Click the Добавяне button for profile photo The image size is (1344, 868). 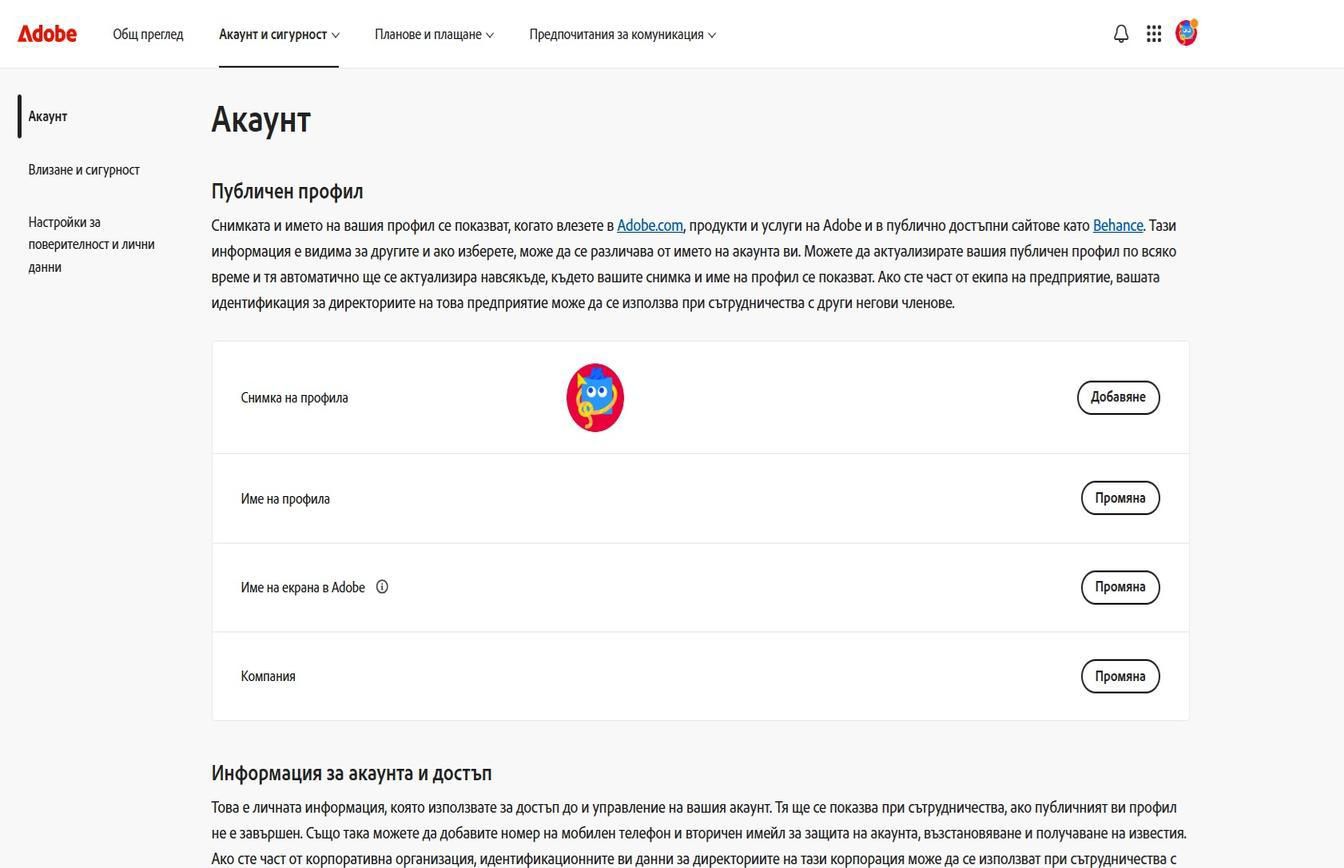coord(1118,397)
